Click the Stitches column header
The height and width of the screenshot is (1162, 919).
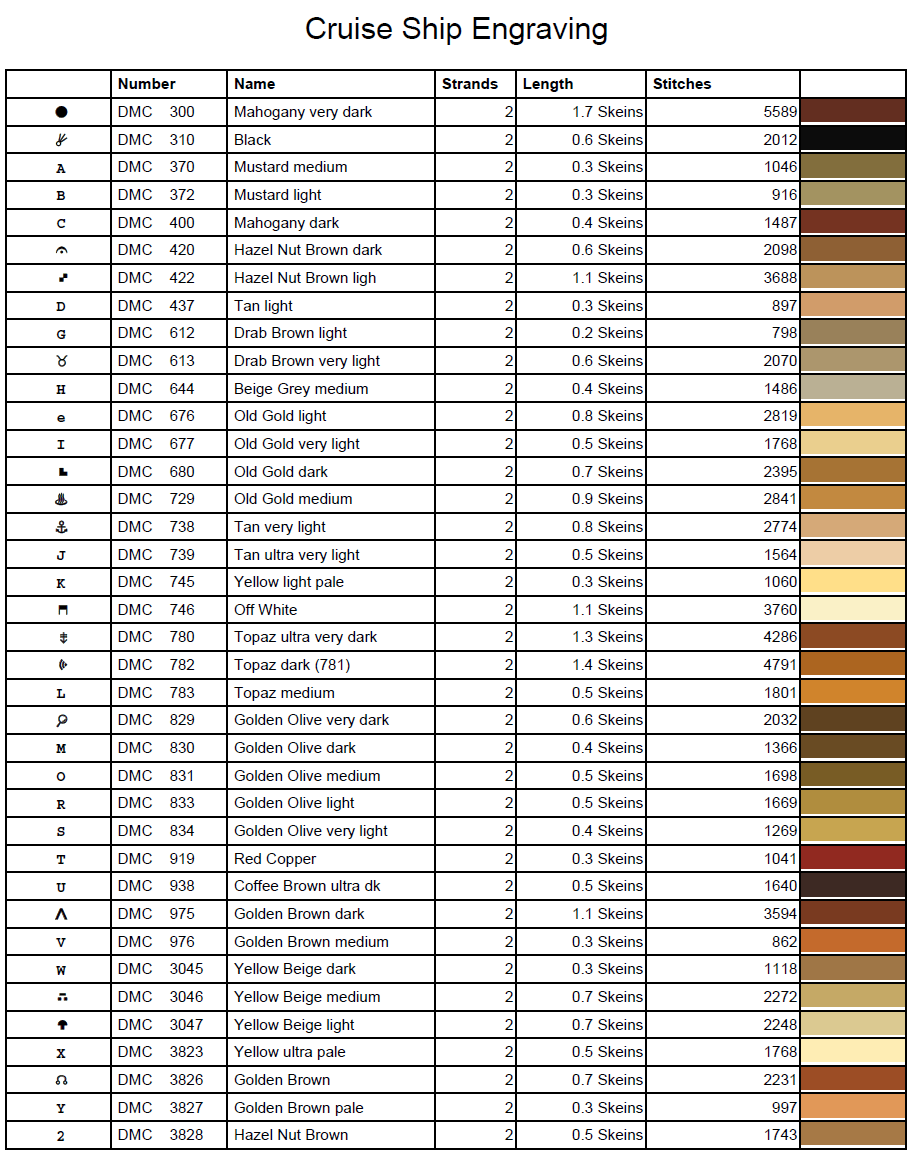click(x=682, y=84)
